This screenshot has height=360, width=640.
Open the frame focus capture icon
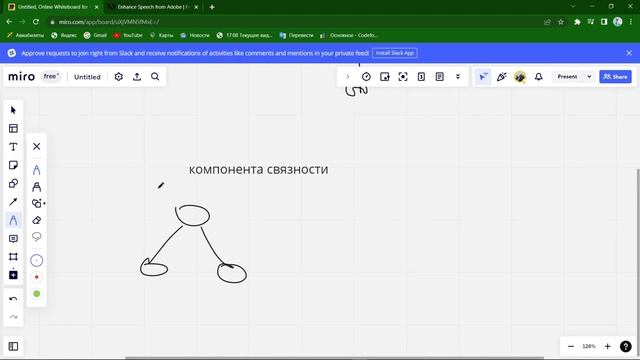[403, 77]
